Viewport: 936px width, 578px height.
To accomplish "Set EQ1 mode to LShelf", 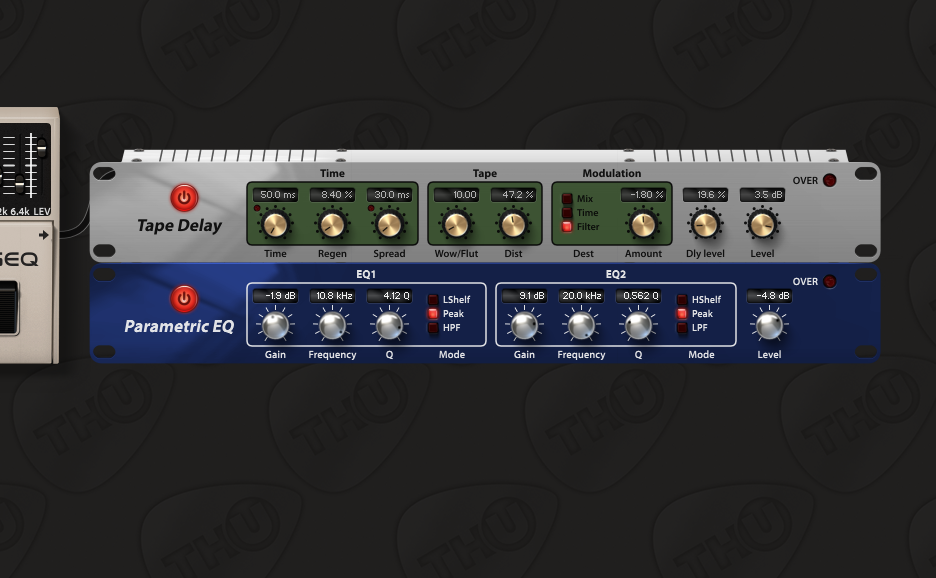I will click(x=433, y=299).
